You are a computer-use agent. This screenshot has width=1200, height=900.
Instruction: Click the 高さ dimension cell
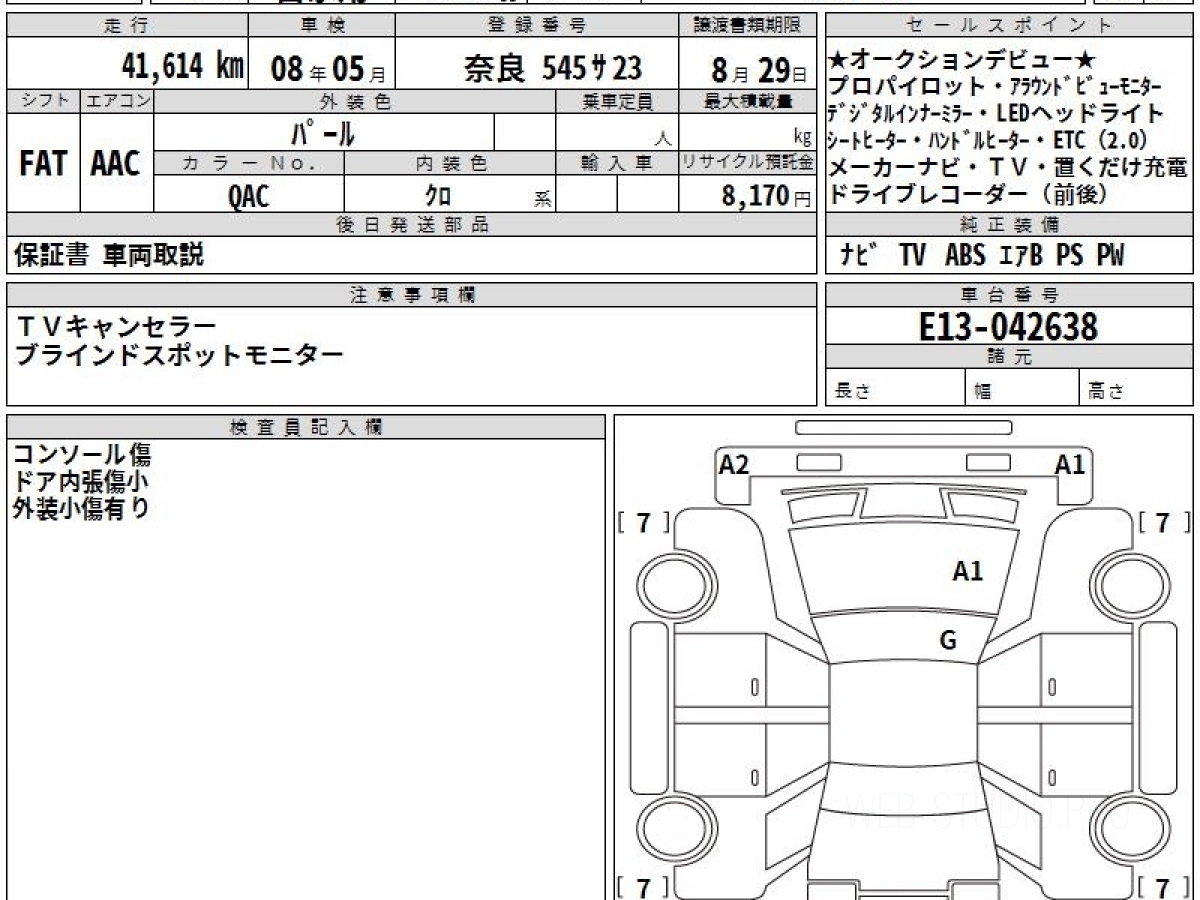[1137, 388]
